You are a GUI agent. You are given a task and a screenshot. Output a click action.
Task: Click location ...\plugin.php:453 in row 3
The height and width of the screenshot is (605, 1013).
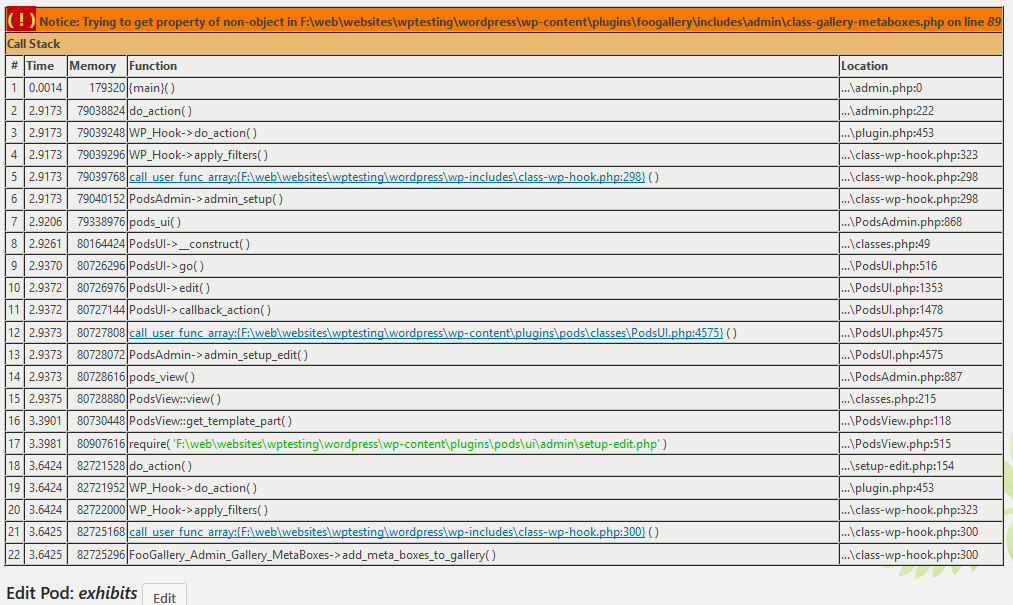click(x=888, y=133)
